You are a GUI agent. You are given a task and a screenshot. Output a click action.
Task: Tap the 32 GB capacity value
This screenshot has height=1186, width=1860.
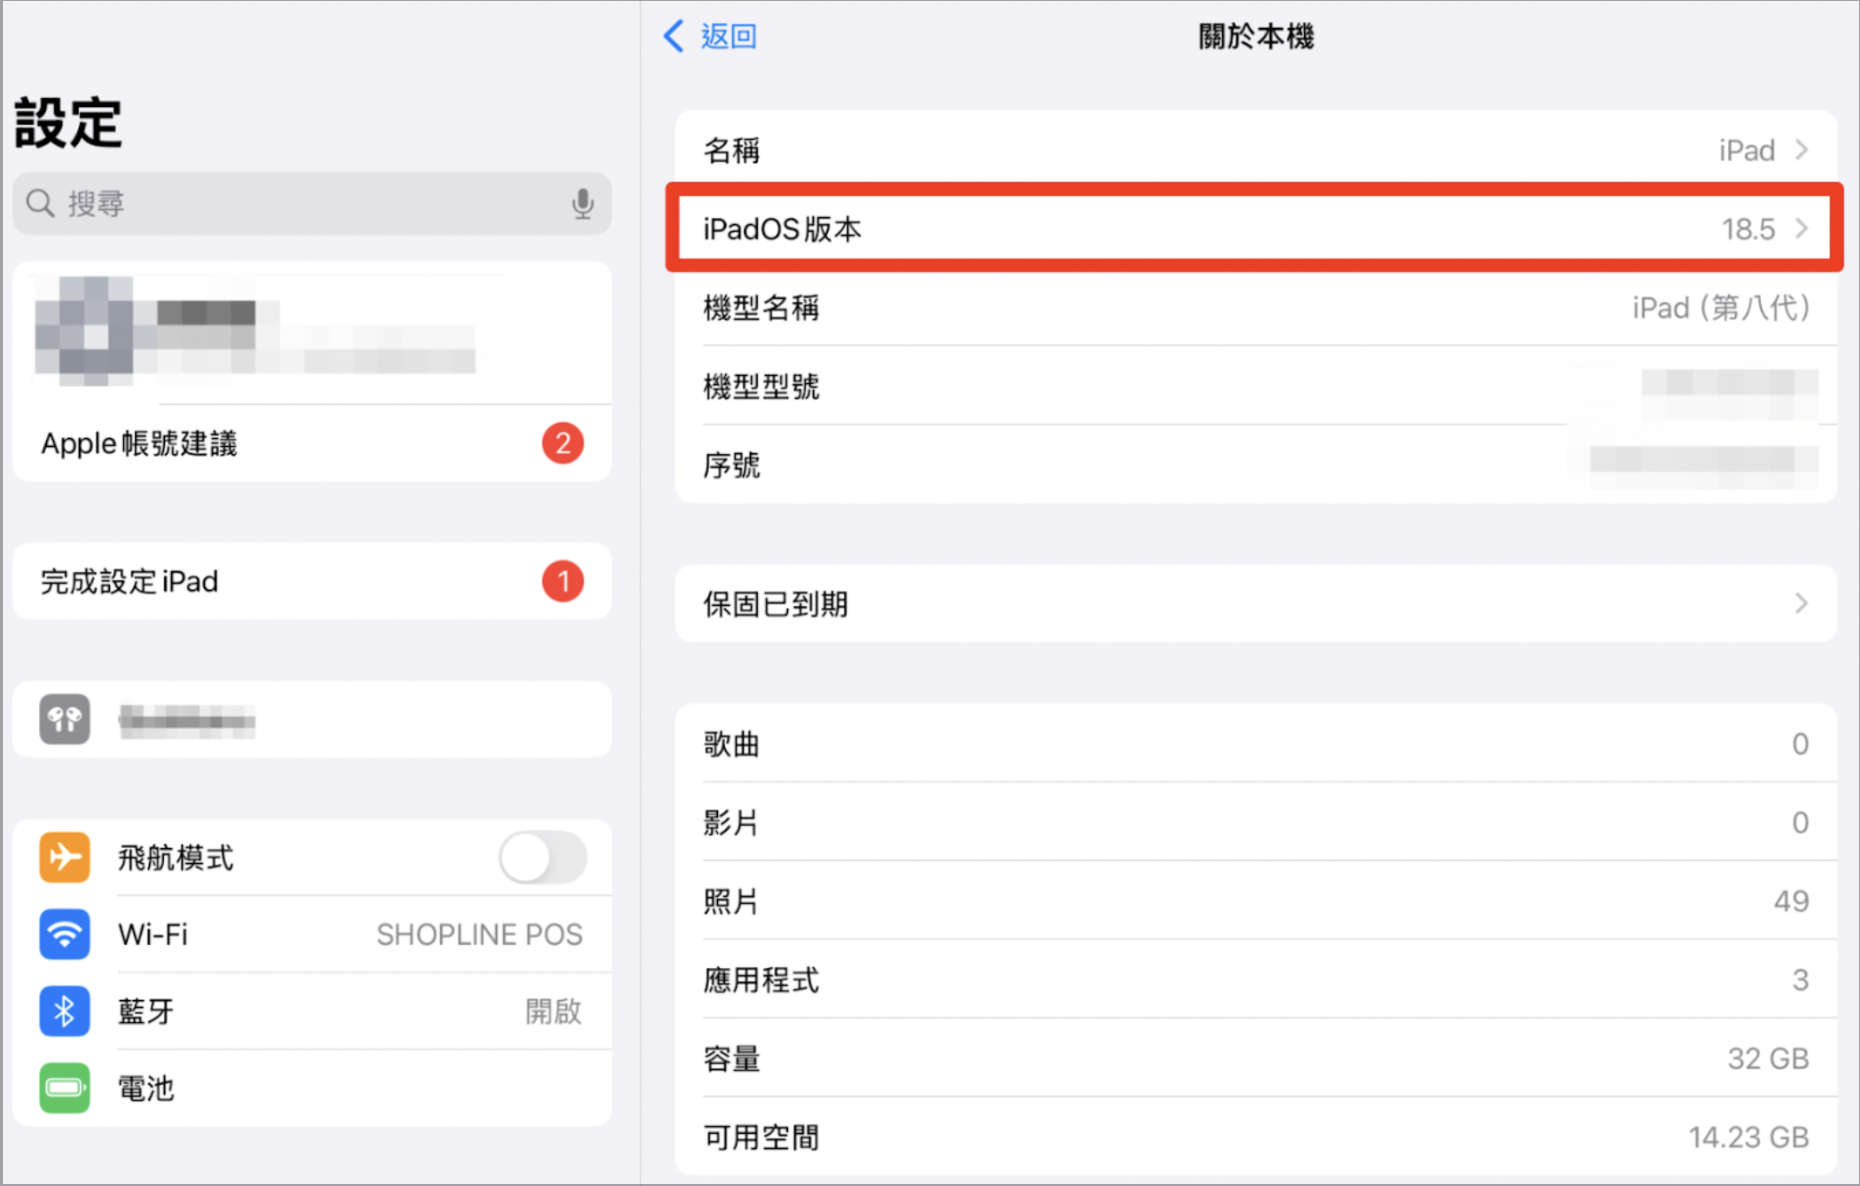pos(1768,1058)
